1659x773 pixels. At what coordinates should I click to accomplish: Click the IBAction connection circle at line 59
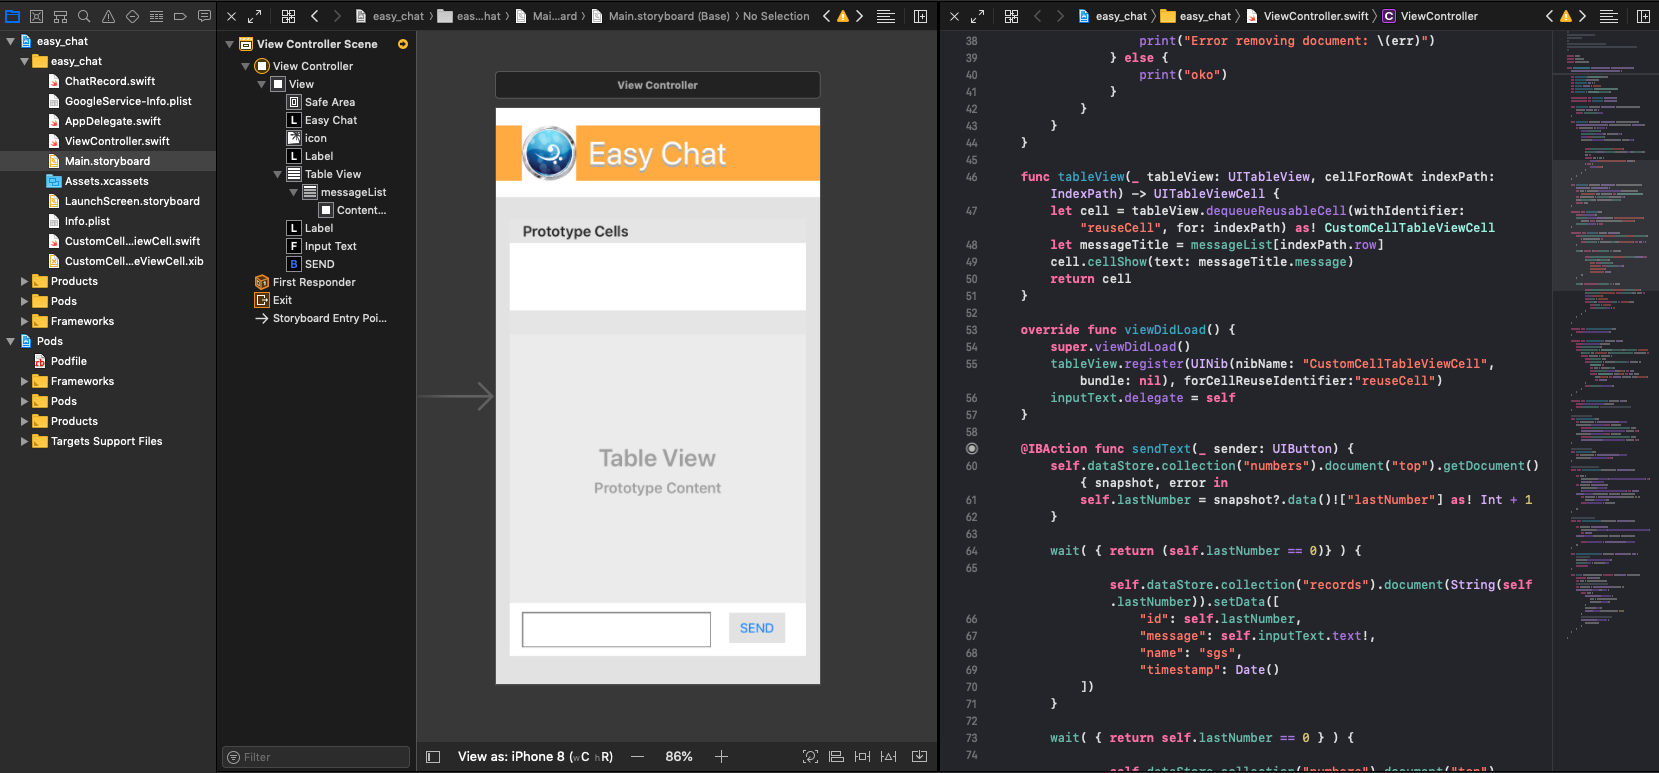[x=971, y=449]
